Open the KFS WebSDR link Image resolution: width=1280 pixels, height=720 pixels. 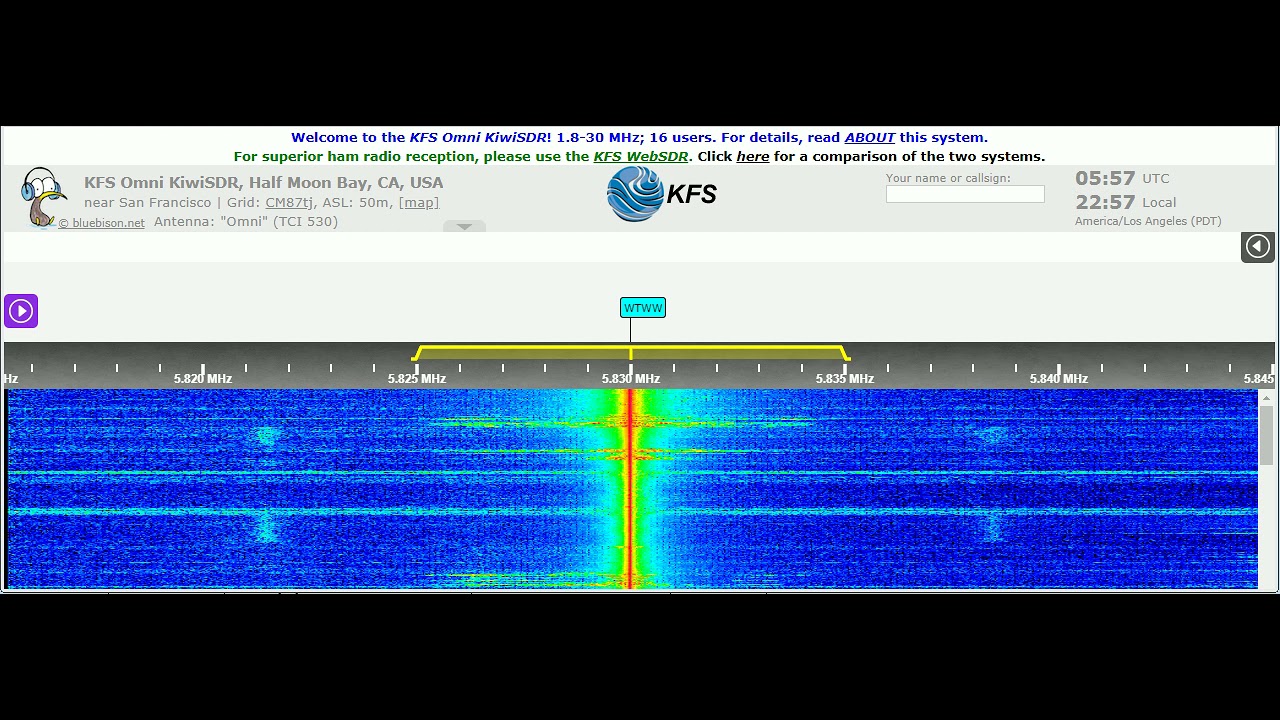(641, 157)
